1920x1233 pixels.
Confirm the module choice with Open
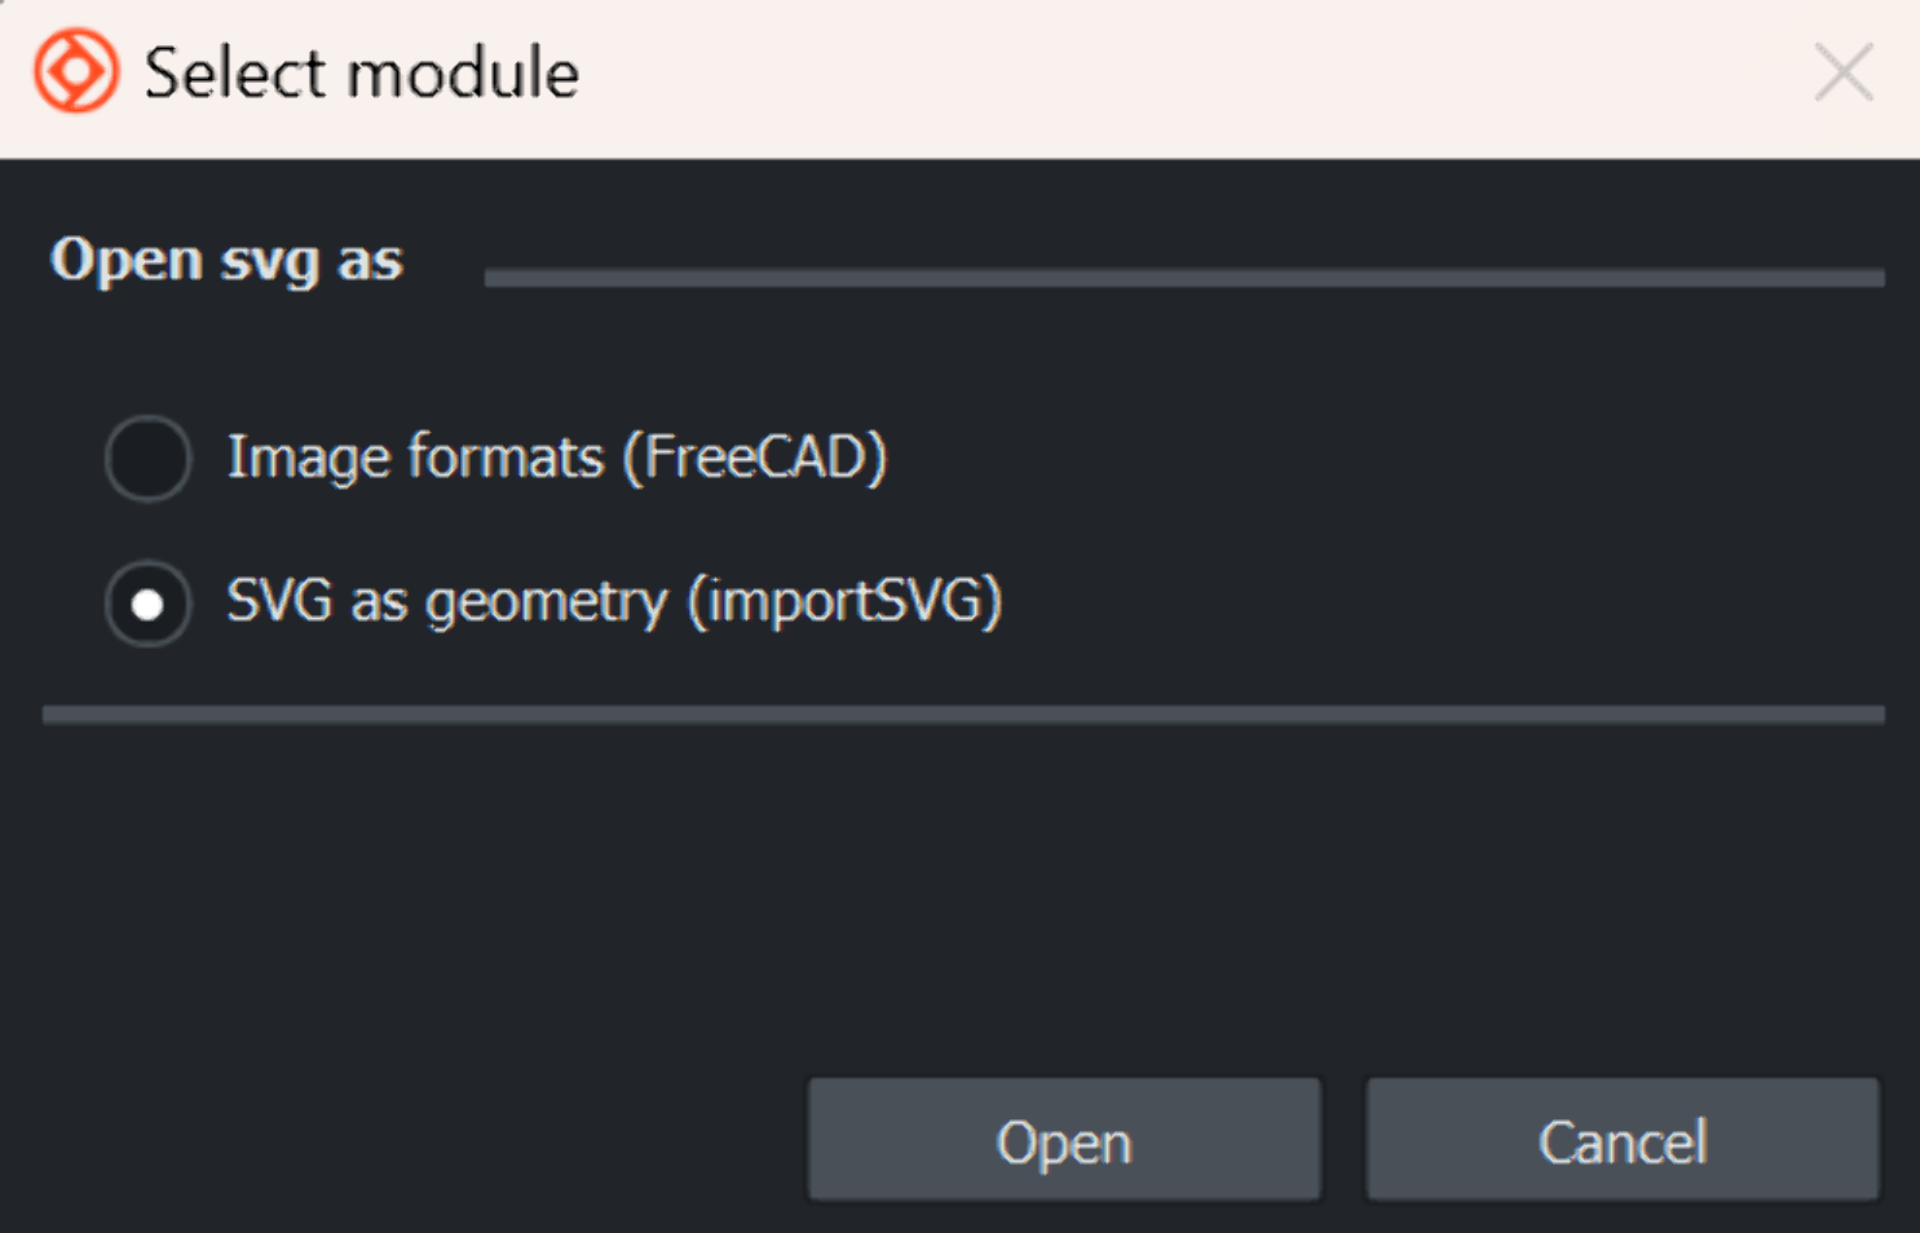tap(1064, 1140)
